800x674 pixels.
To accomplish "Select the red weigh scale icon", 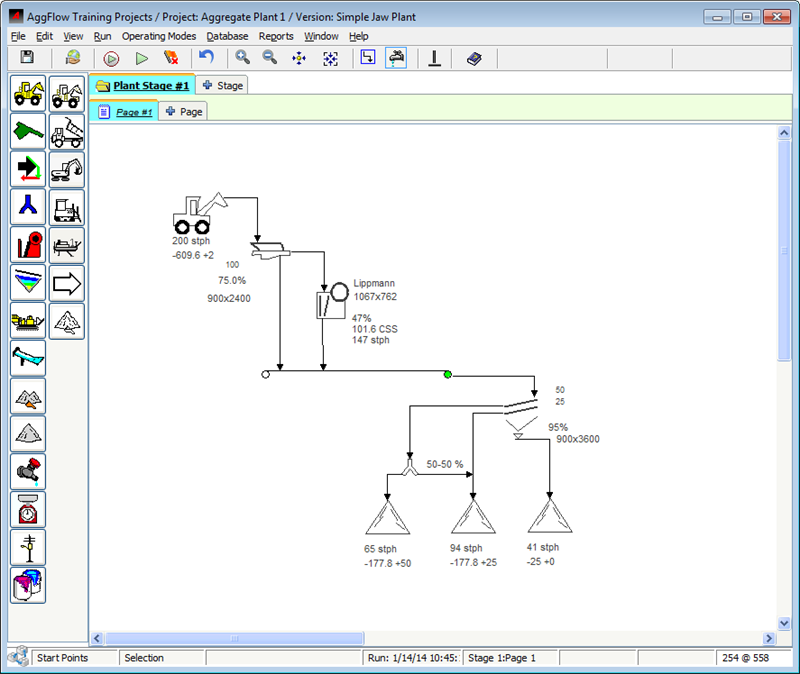I will click(28, 509).
